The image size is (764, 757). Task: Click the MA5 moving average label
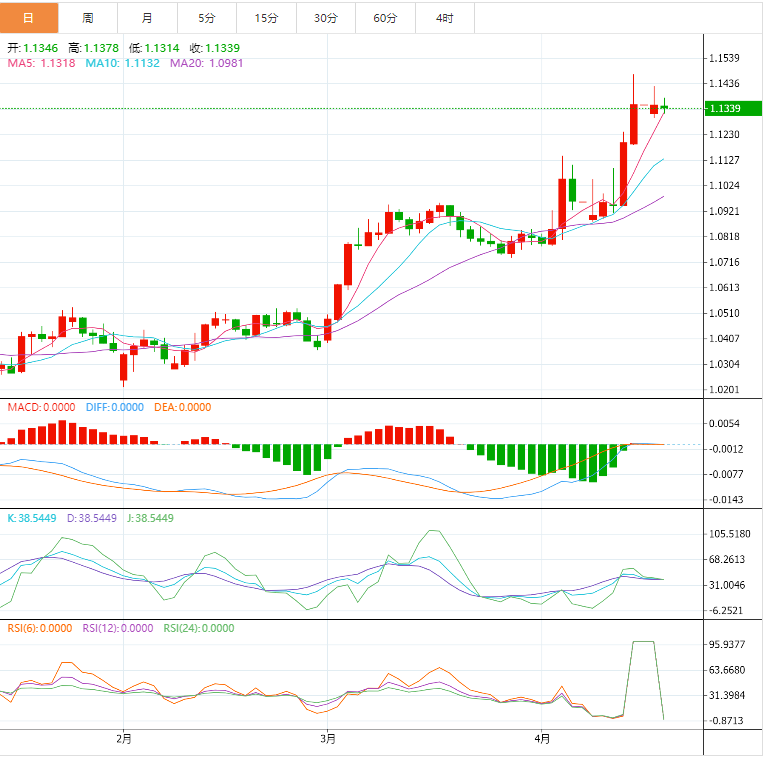coord(42,63)
